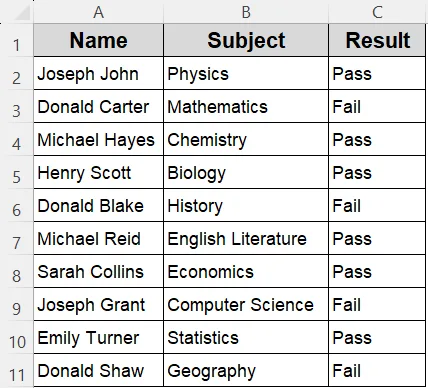
Task: Select the Computer Science cell
Action: tap(246, 304)
